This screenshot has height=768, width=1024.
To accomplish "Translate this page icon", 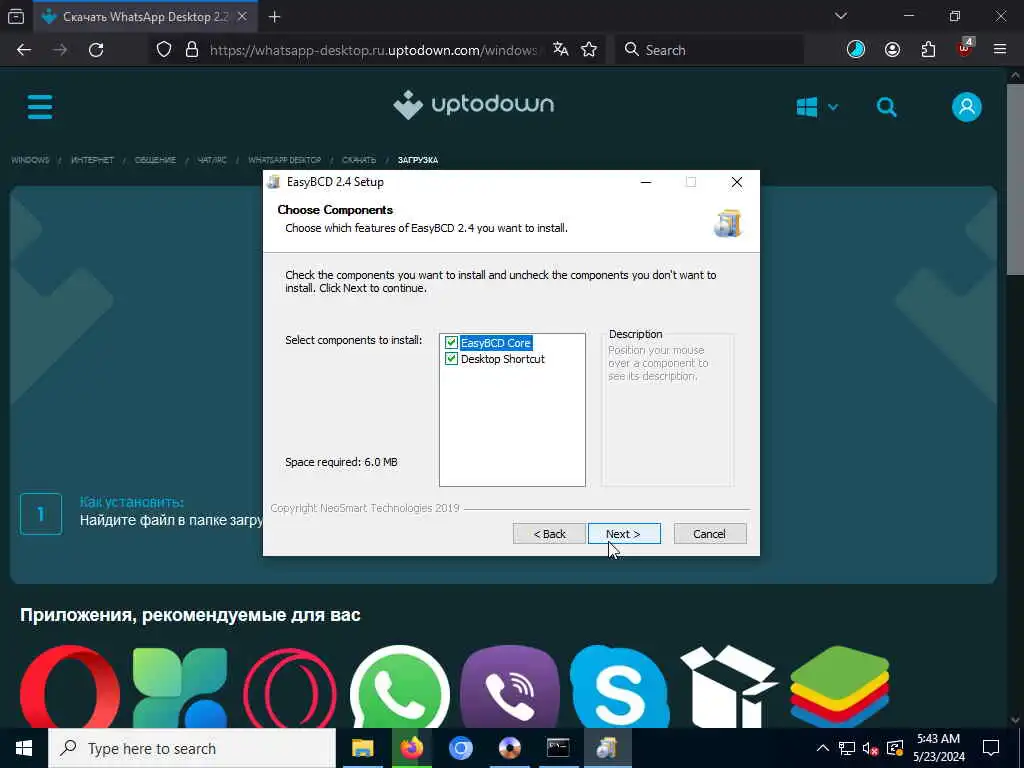I will click(560, 50).
